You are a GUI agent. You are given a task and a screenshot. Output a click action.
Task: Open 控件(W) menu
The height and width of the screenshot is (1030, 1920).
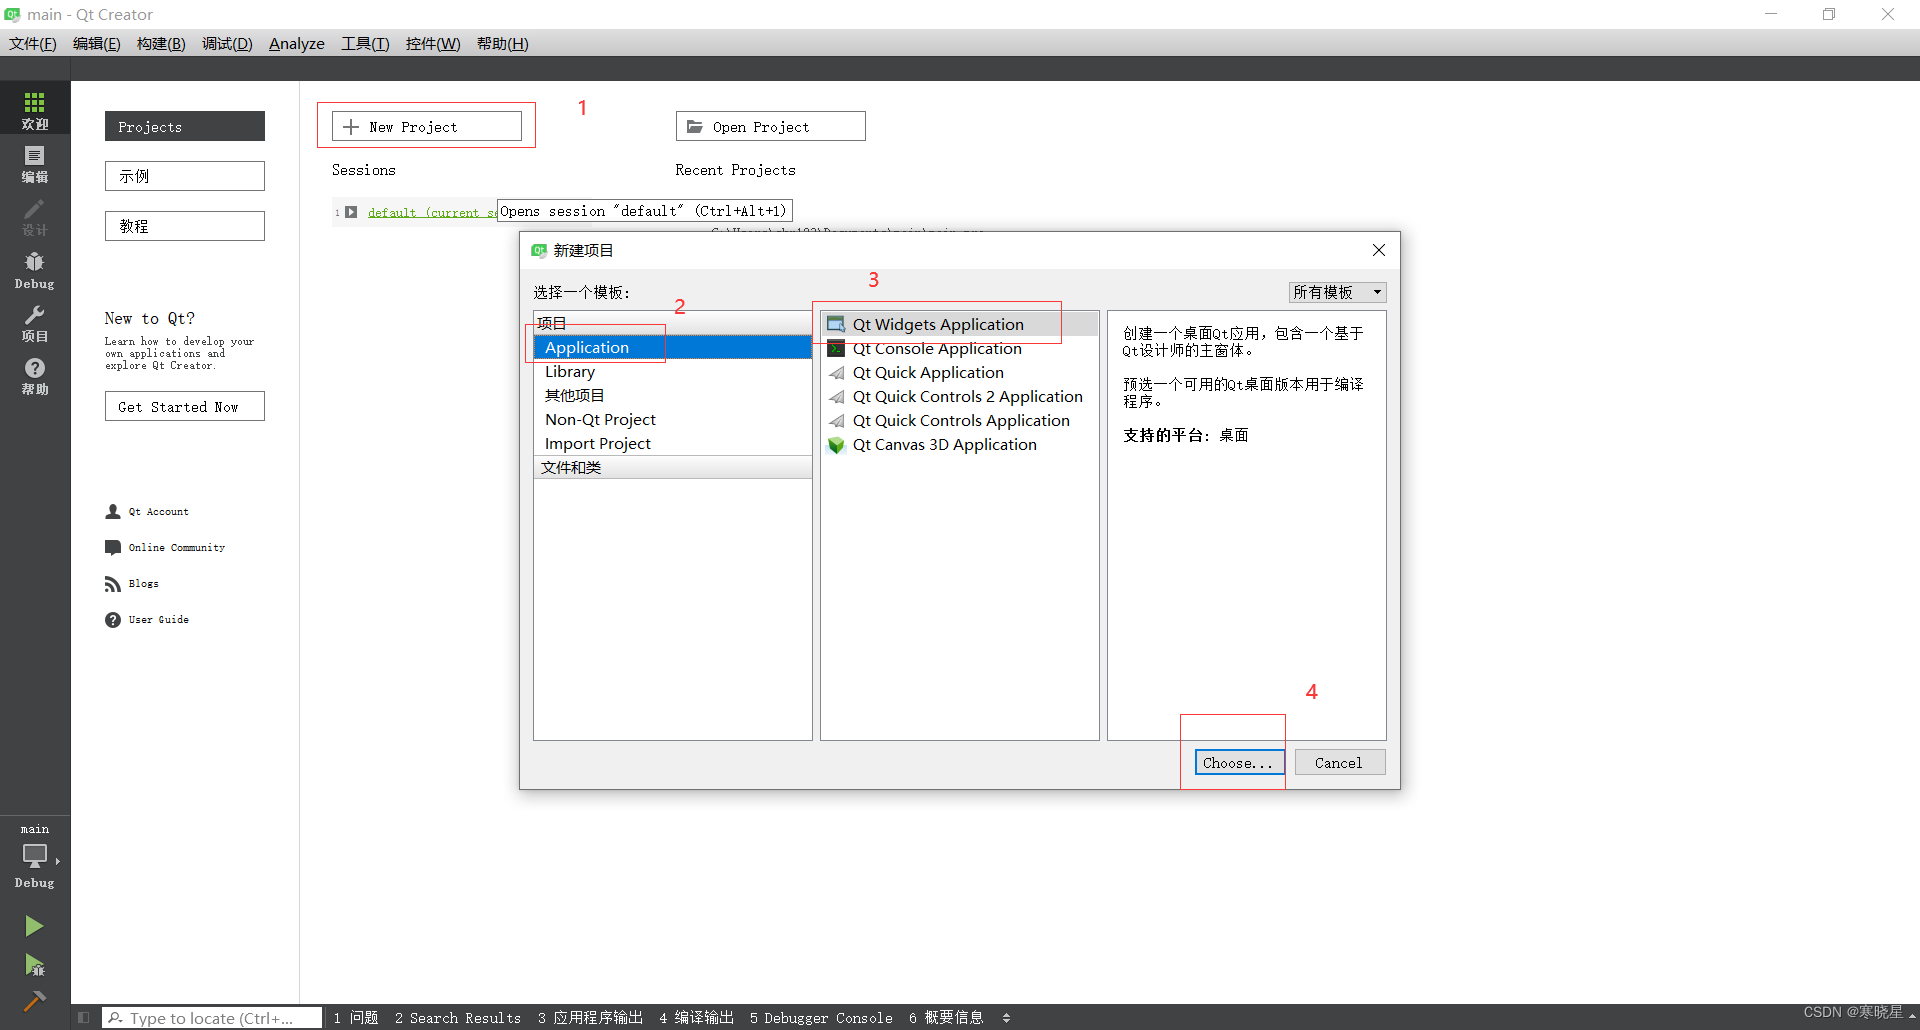(433, 43)
